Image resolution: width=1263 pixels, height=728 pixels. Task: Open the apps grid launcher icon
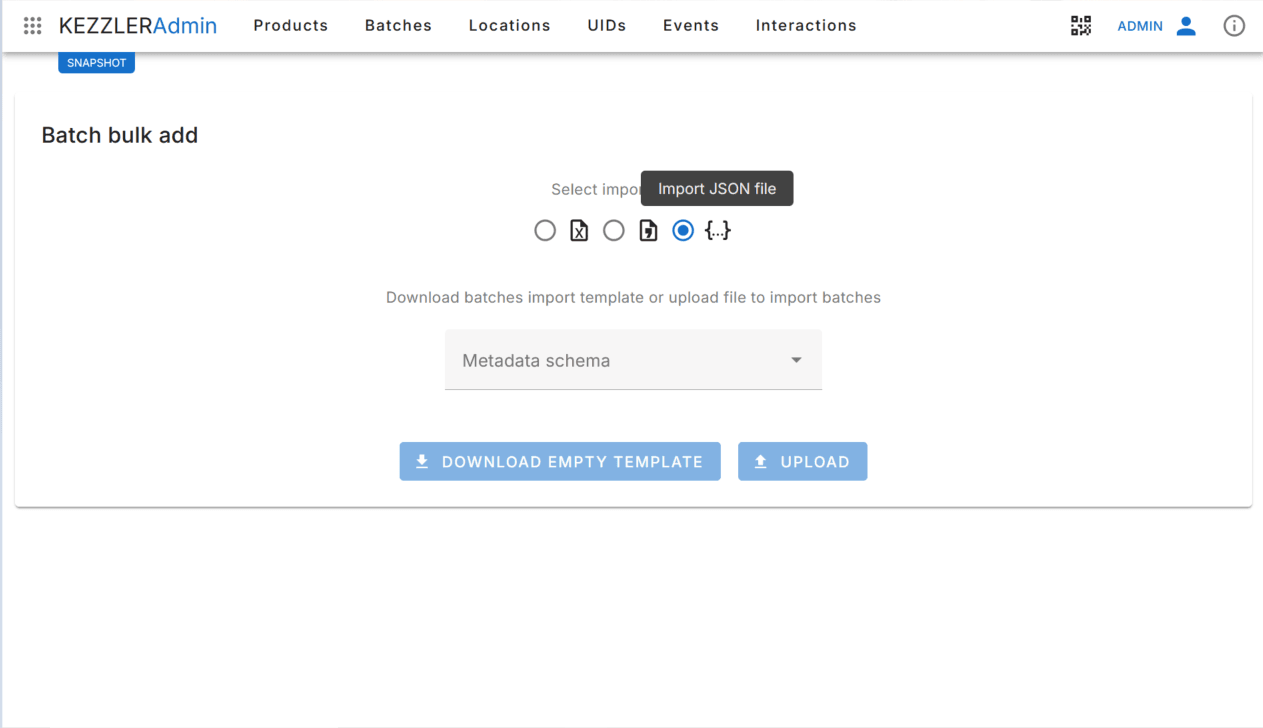point(32,26)
